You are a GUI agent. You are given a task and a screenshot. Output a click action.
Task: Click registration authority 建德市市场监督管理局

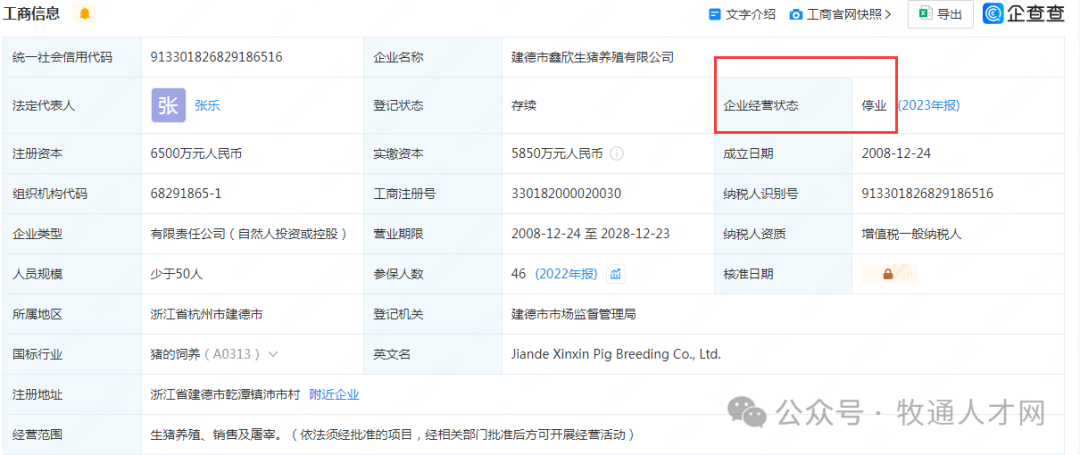click(x=573, y=315)
